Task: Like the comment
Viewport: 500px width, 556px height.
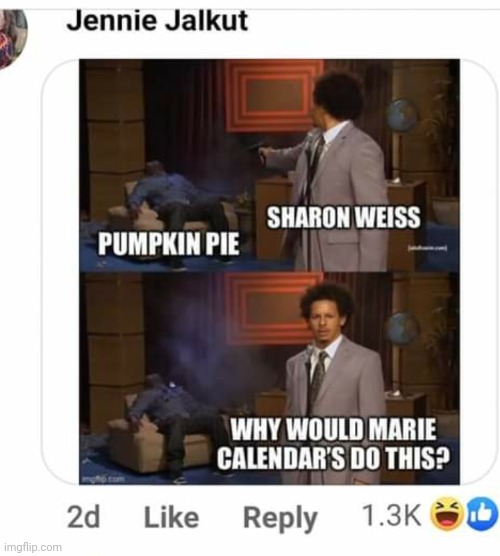Action: point(172,517)
